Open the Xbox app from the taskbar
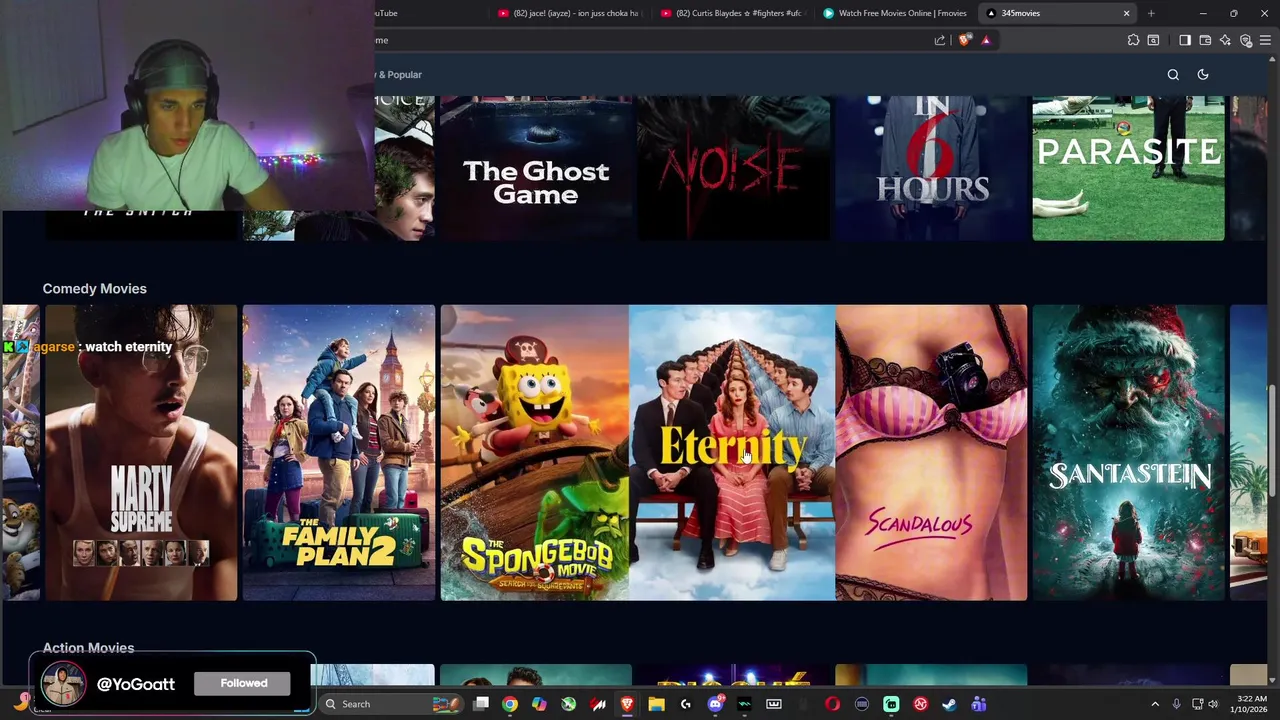Image resolution: width=1280 pixels, height=720 pixels. pyautogui.click(x=569, y=704)
